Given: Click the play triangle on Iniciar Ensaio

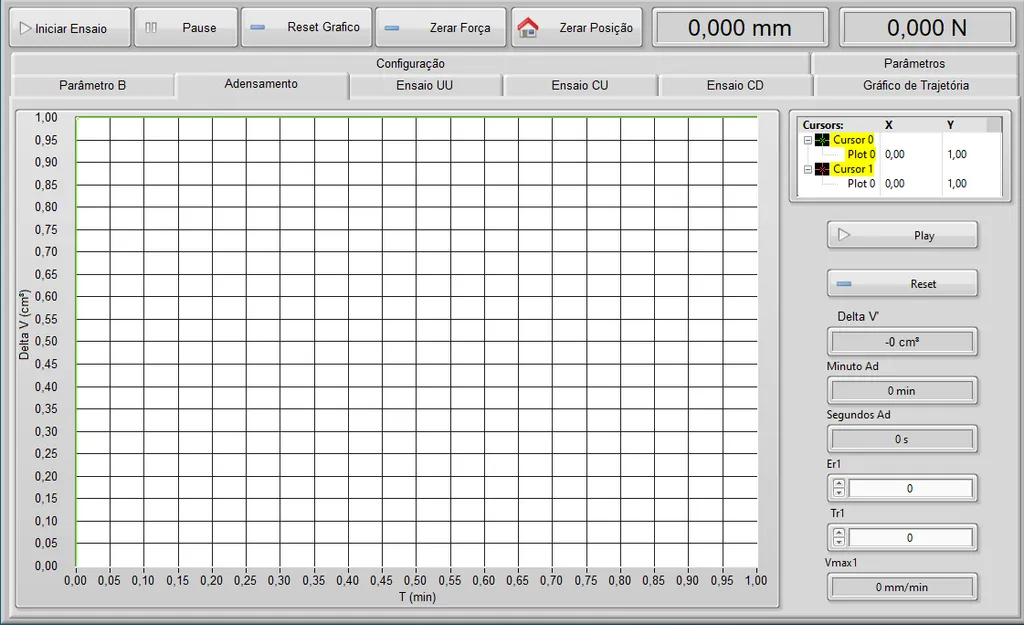Looking at the screenshot, I should 25,28.
